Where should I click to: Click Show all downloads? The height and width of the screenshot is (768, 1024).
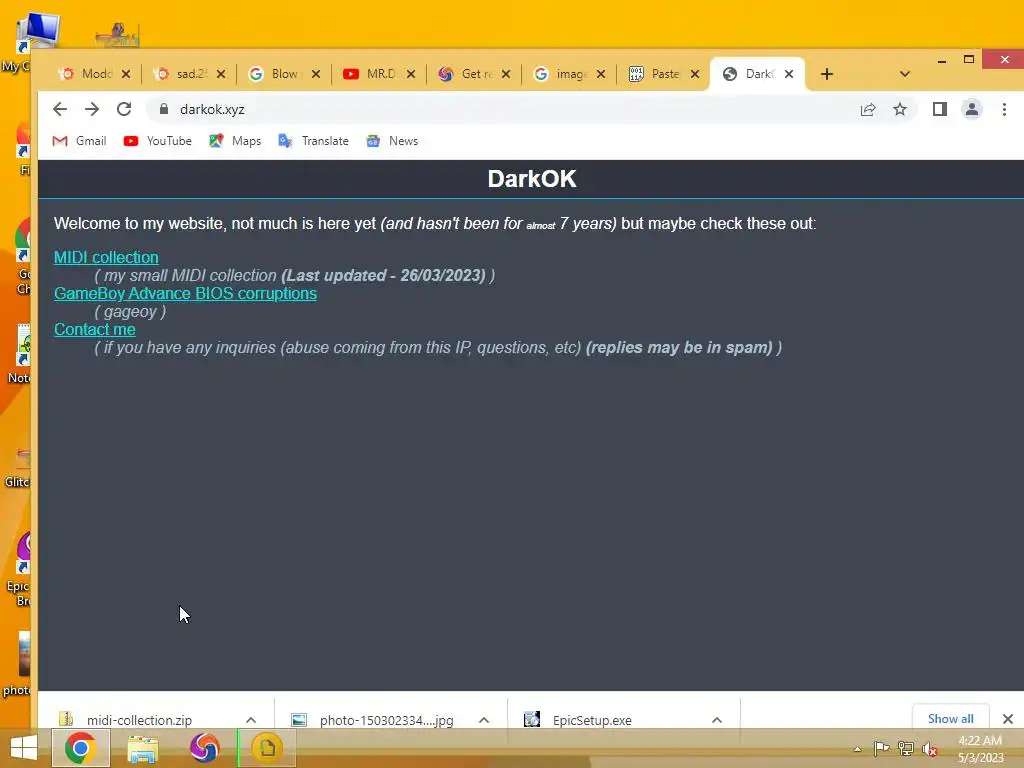pyautogui.click(x=950, y=718)
